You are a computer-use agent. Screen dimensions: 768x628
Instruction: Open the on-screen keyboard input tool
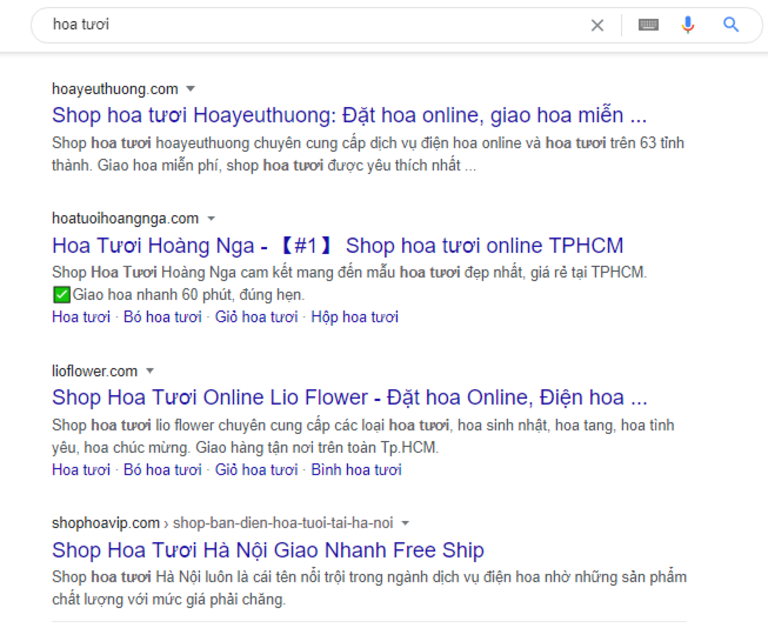(648, 25)
